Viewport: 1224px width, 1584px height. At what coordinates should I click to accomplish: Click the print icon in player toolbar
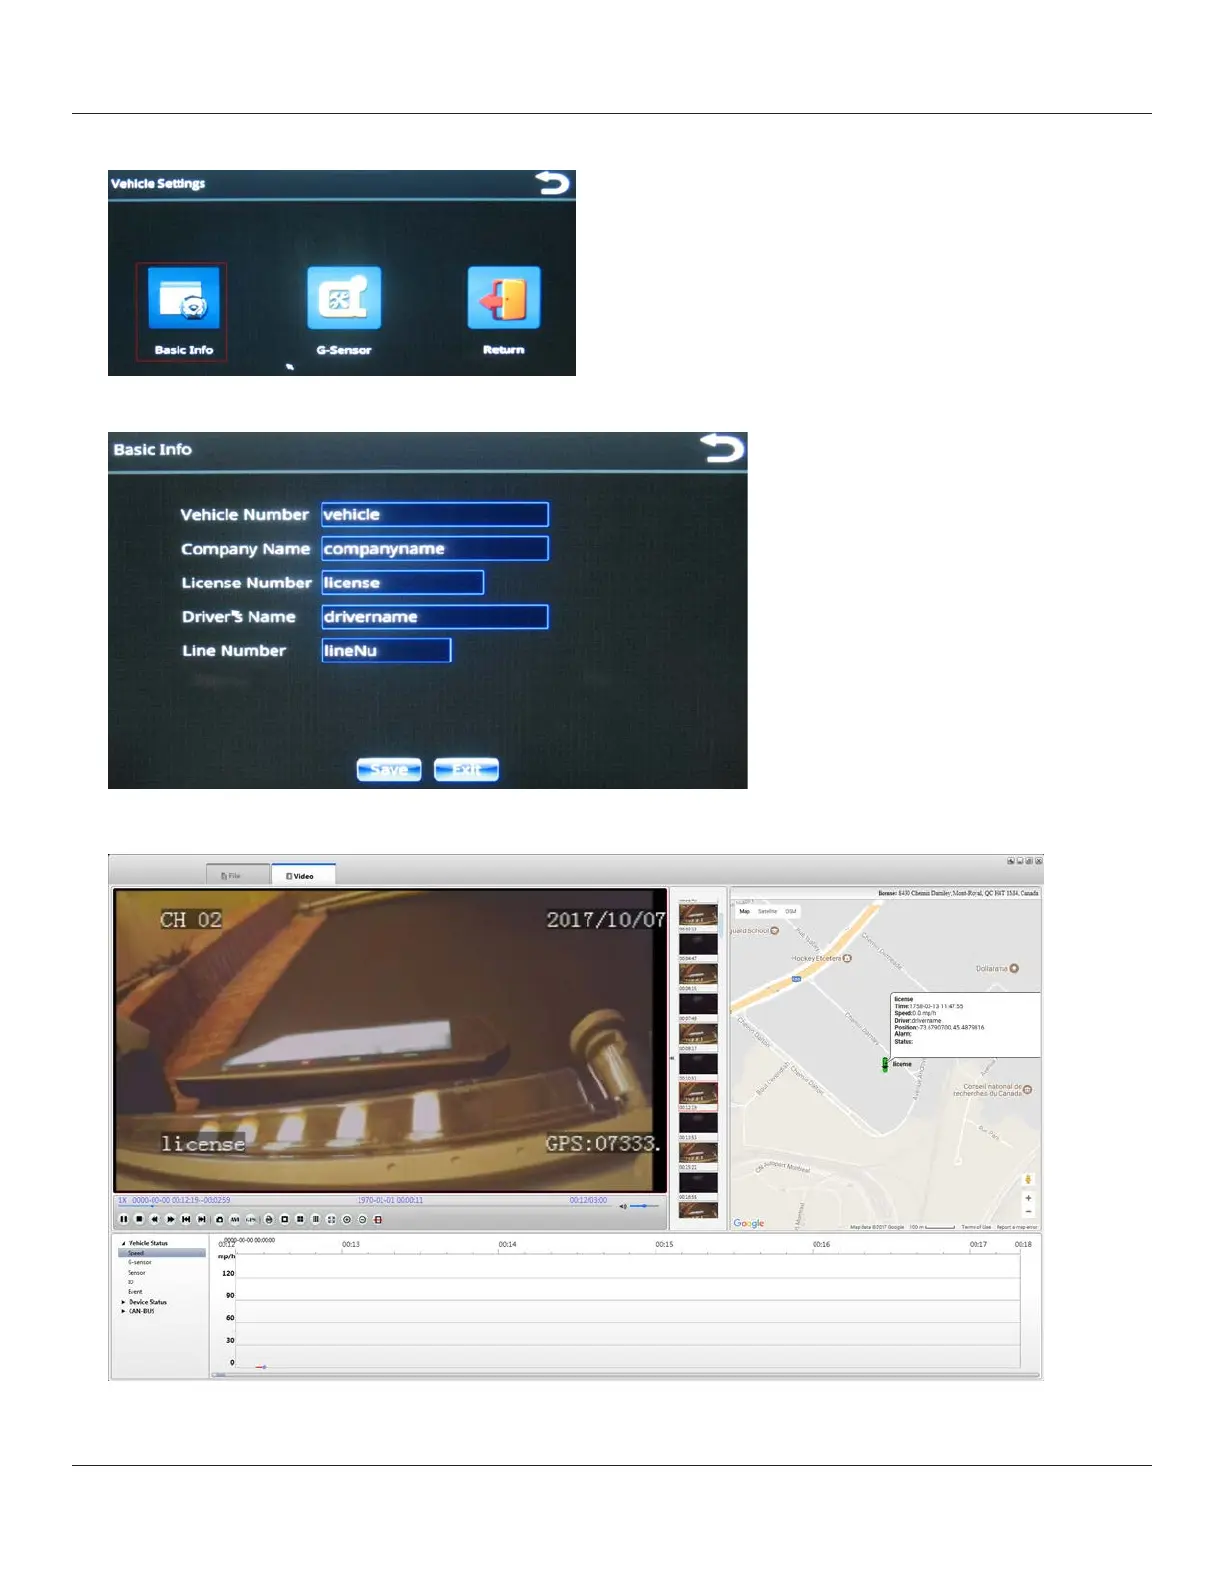269,1219
